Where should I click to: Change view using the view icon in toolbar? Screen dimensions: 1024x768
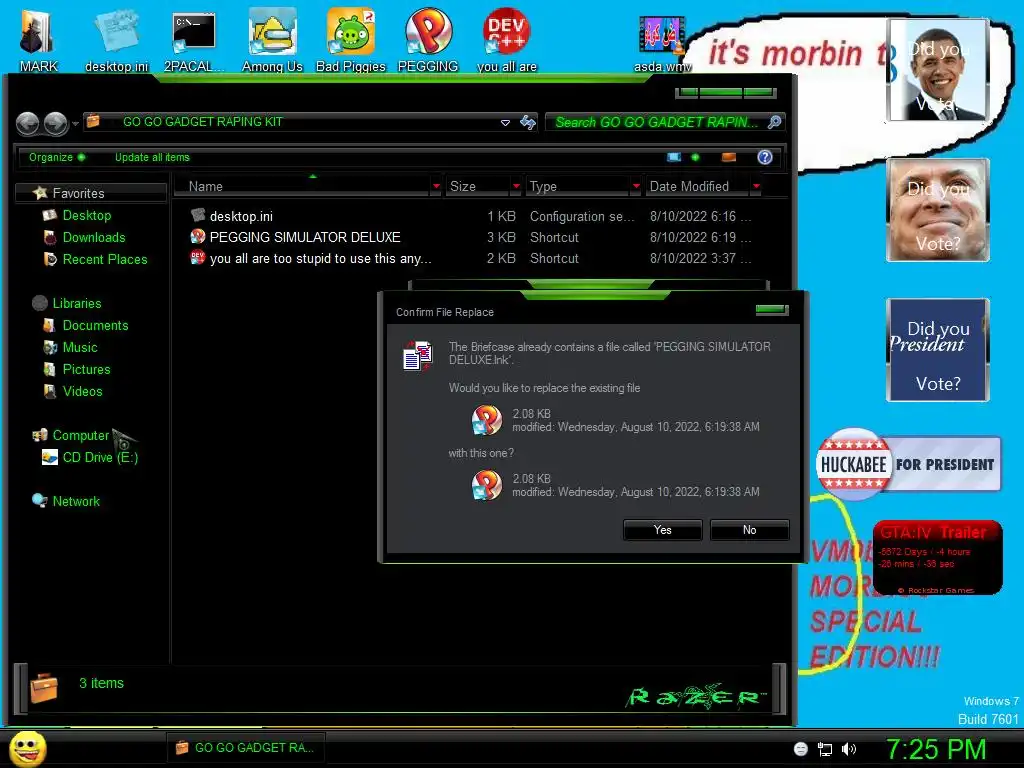pos(674,157)
